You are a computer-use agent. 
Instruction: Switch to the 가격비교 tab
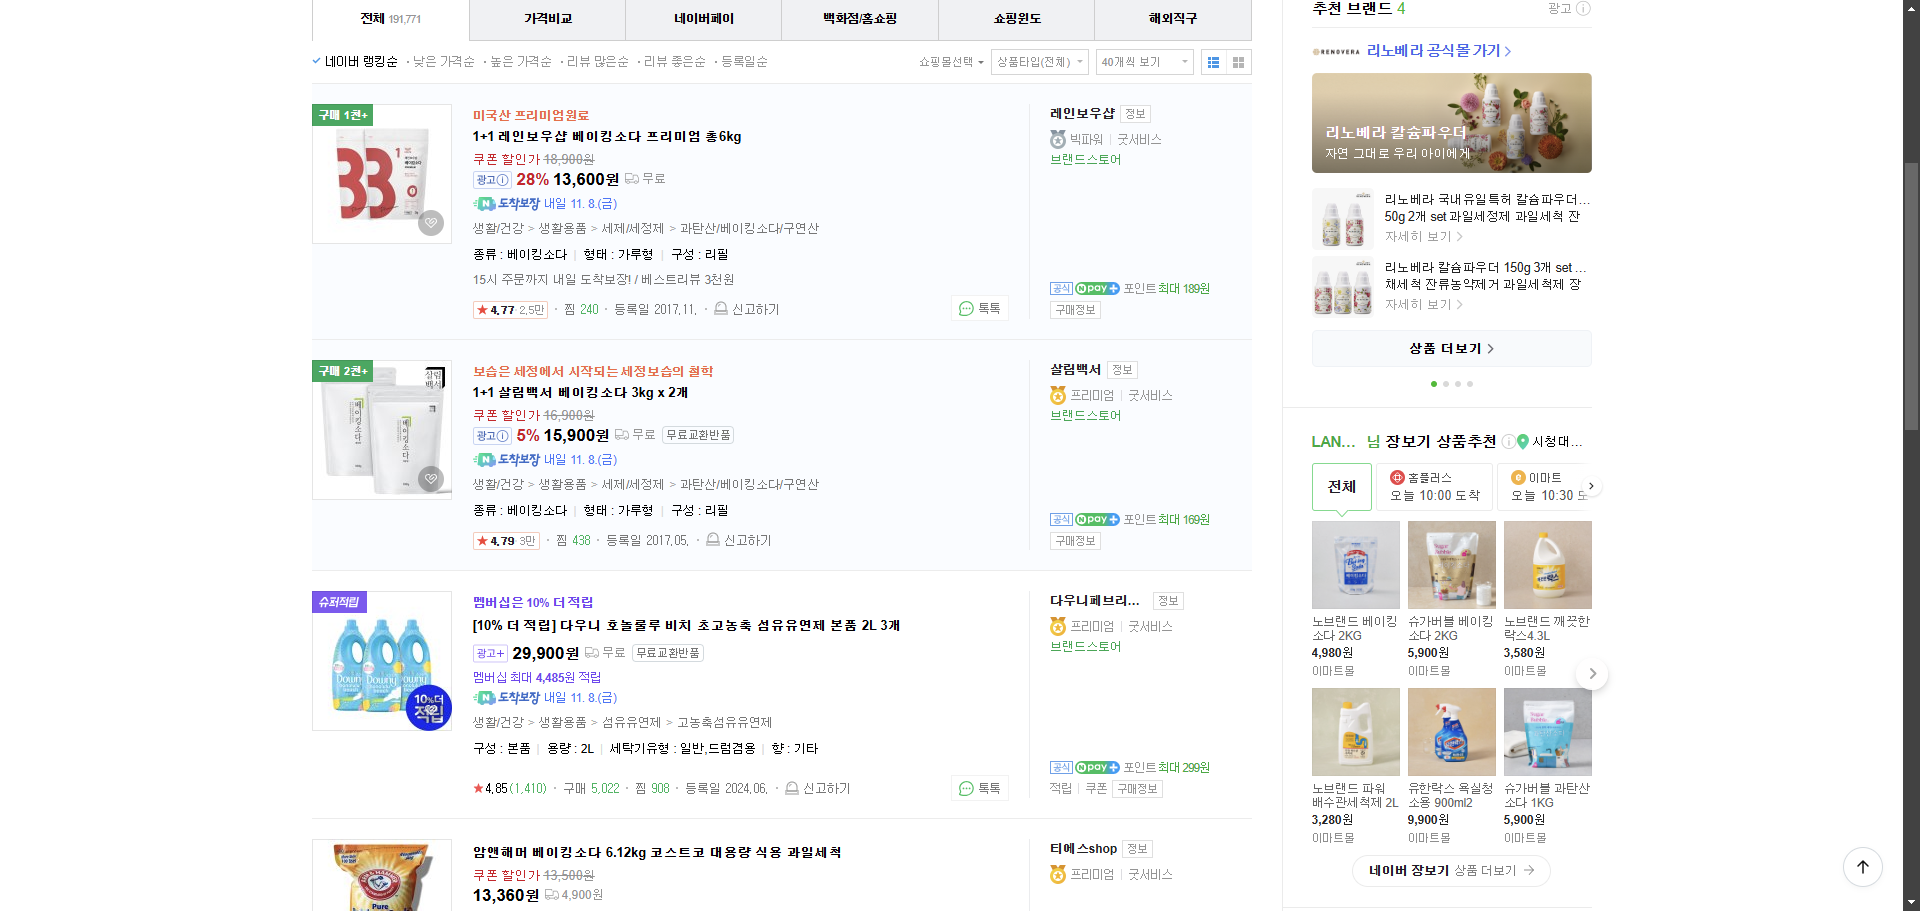[x=546, y=20]
